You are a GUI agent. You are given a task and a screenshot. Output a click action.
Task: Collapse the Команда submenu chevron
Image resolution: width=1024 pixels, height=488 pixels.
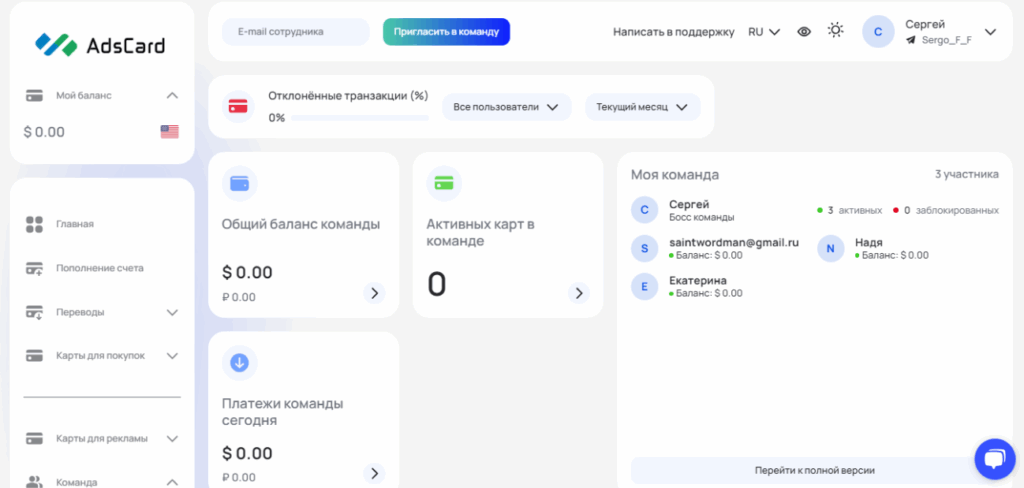coord(172,482)
